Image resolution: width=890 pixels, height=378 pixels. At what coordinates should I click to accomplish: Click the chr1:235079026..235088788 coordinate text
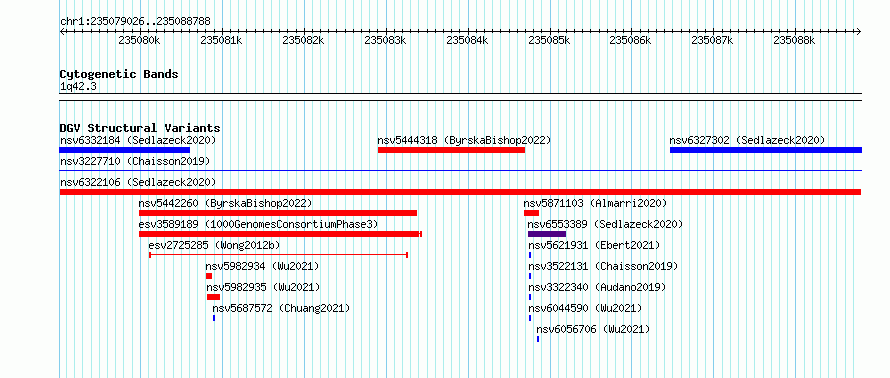(x=135, y=21)
